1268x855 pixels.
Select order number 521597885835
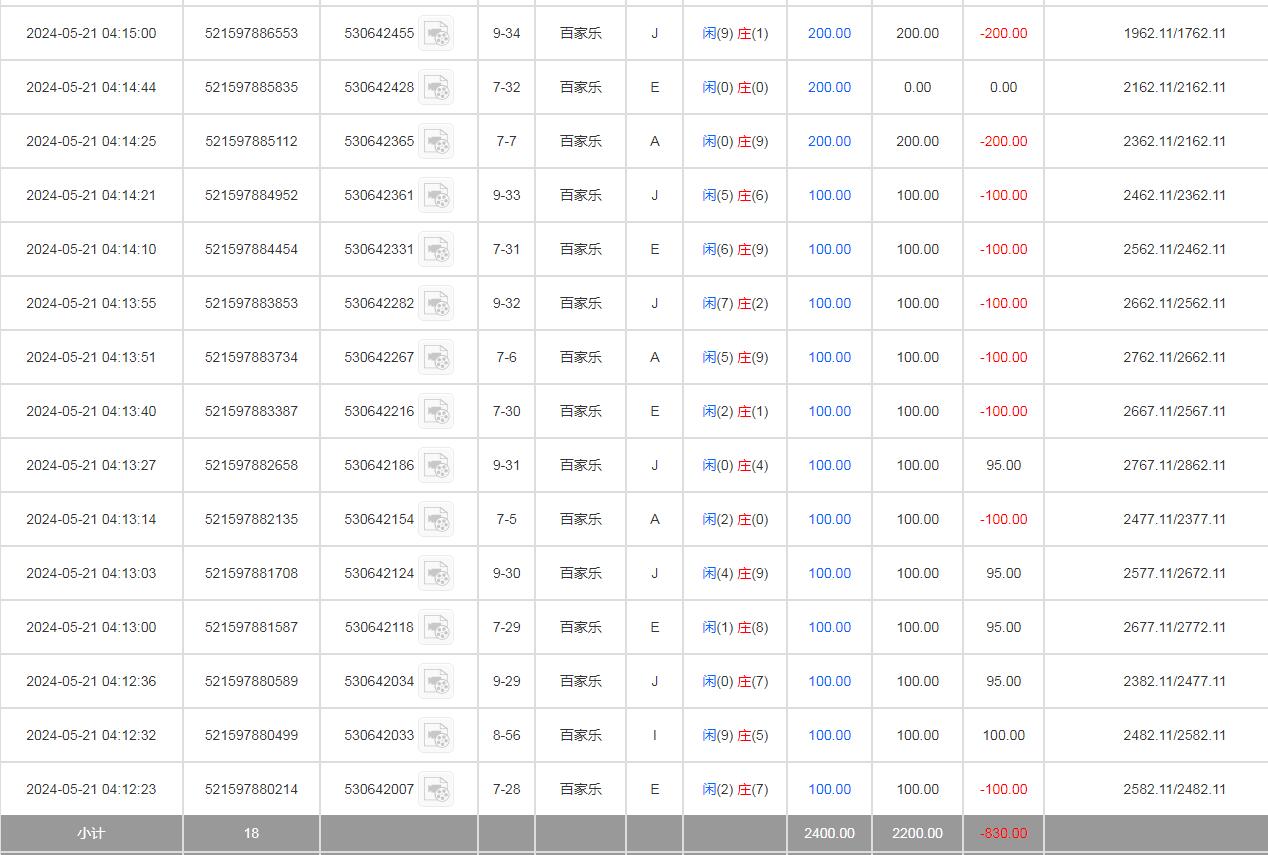[251, 87]
